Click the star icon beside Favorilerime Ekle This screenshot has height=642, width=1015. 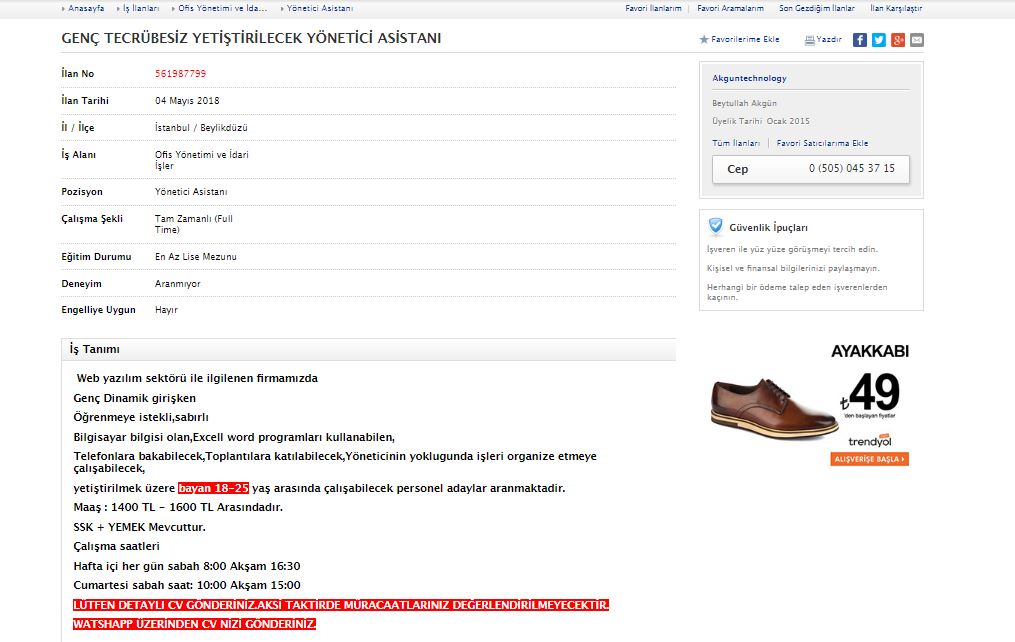point(703,40)
